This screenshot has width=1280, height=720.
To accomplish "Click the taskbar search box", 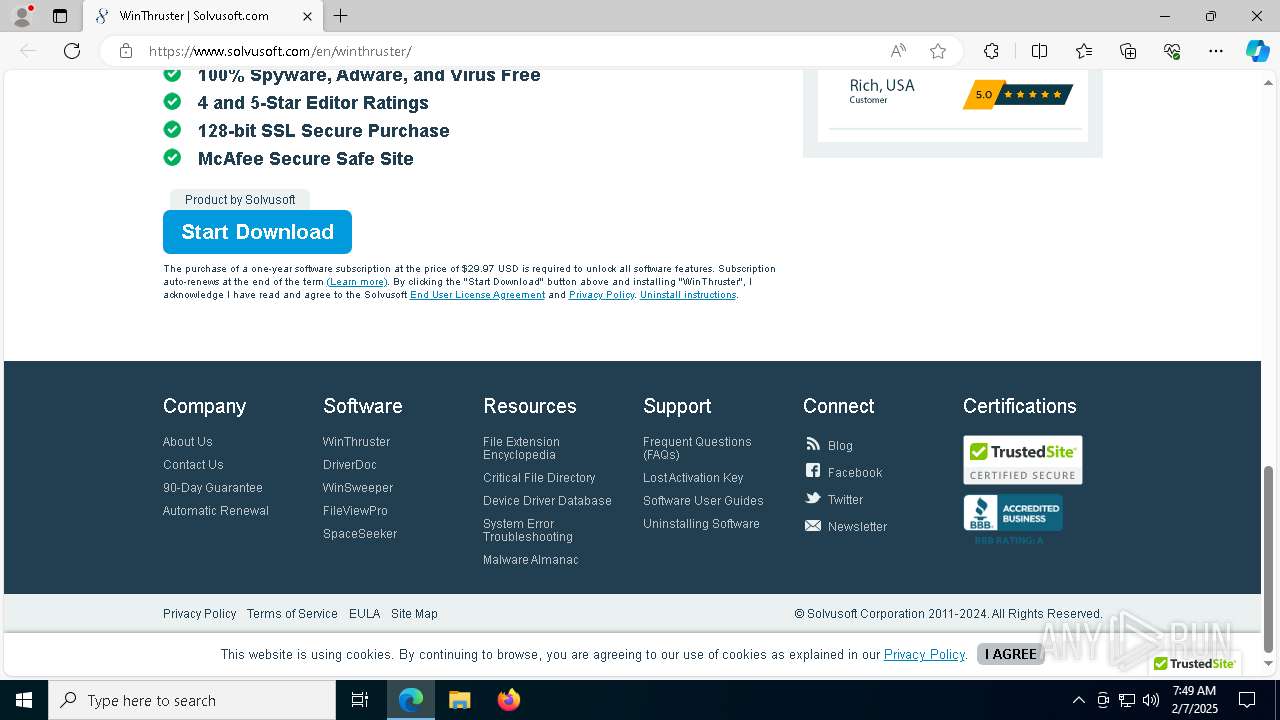I will 192,700.
